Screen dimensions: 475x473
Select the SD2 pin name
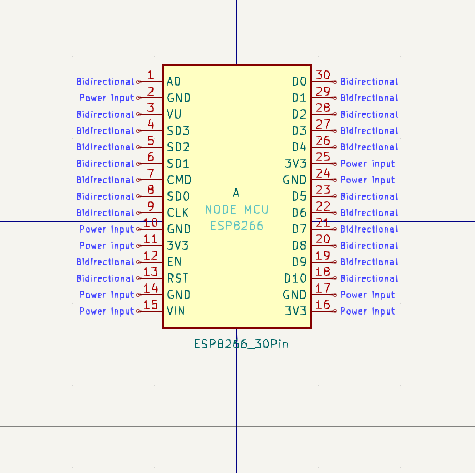click(178, 147)
